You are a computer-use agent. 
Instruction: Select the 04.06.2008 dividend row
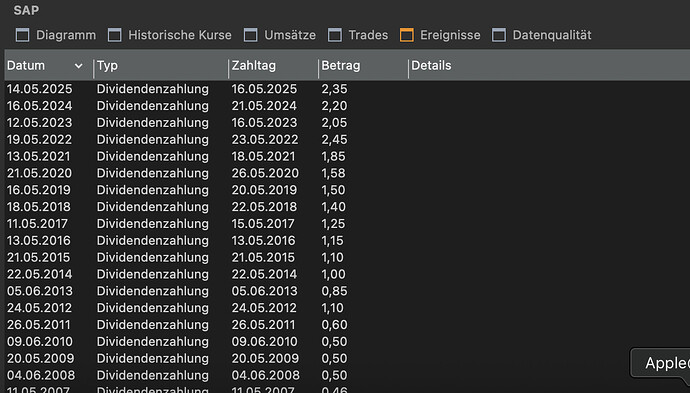[x=347, y=375]
